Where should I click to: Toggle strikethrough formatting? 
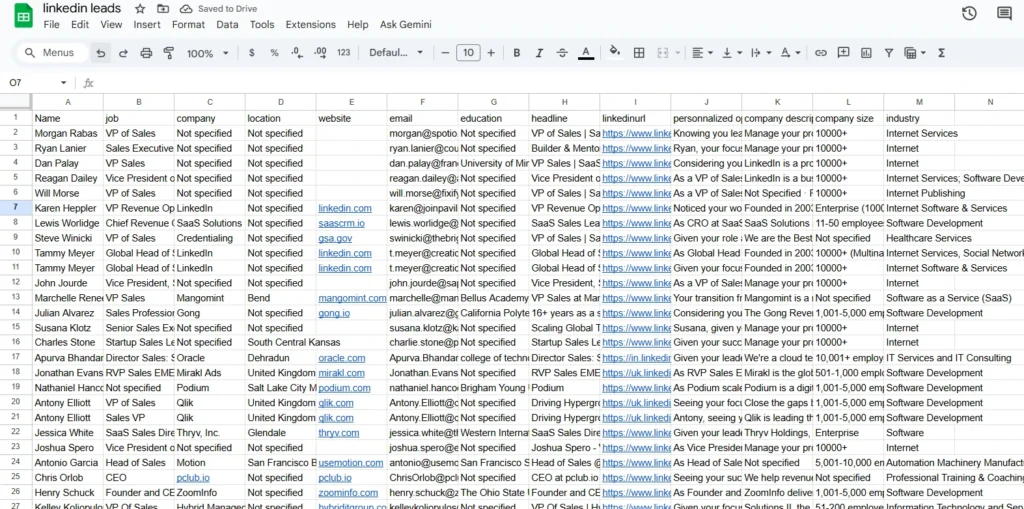point(562,53)
